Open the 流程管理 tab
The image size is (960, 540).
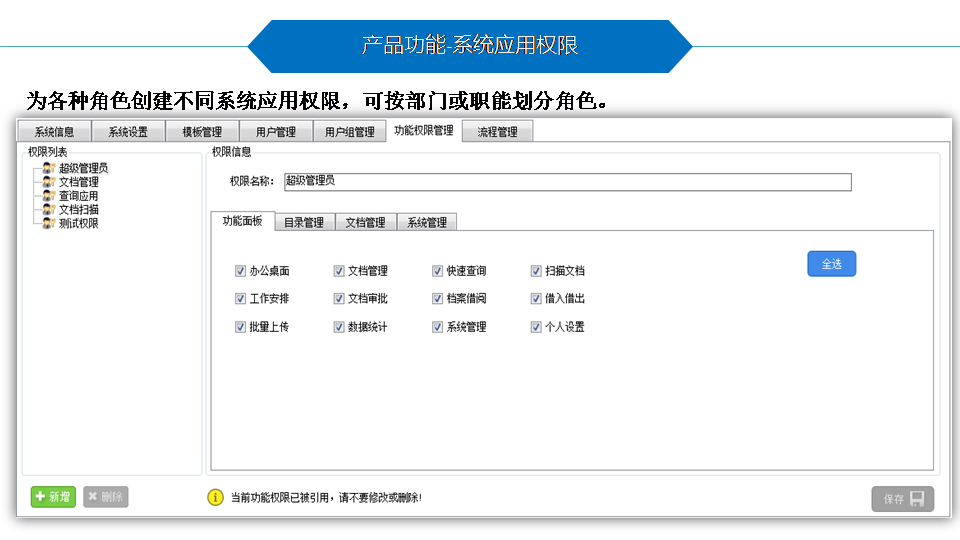(x=497, y=132)
